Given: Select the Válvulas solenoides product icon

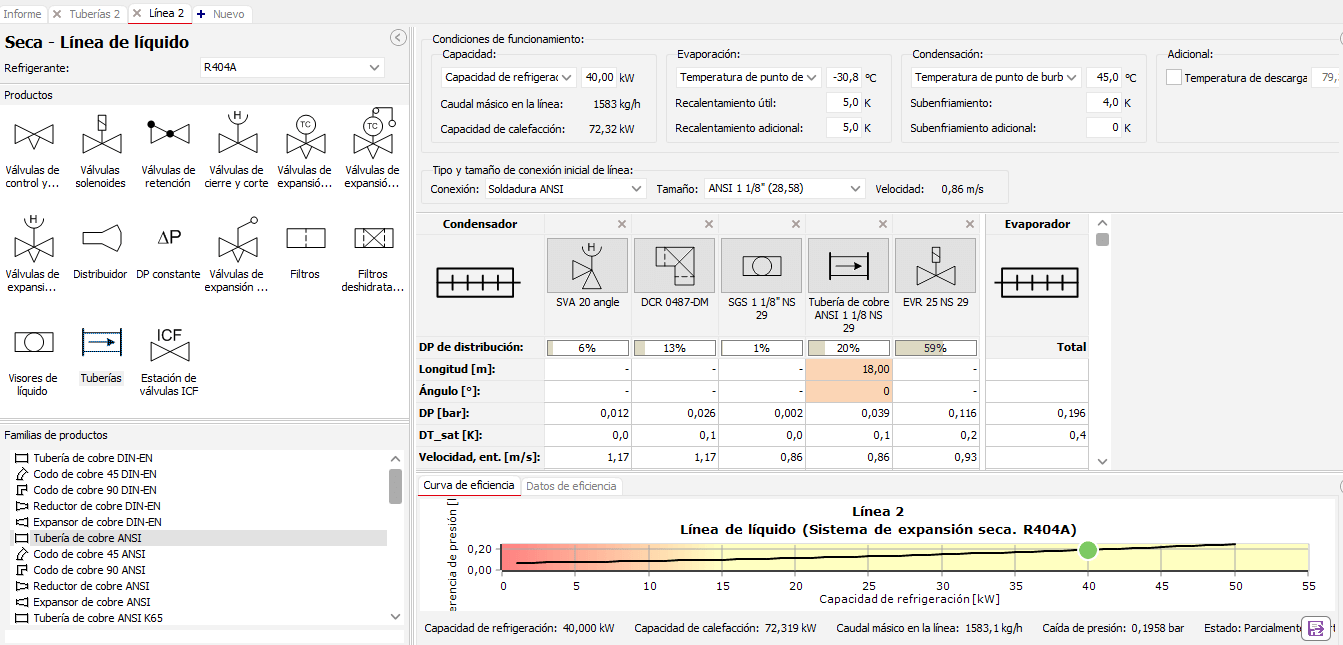Looking at the screenshot, I should pos(100,134).
